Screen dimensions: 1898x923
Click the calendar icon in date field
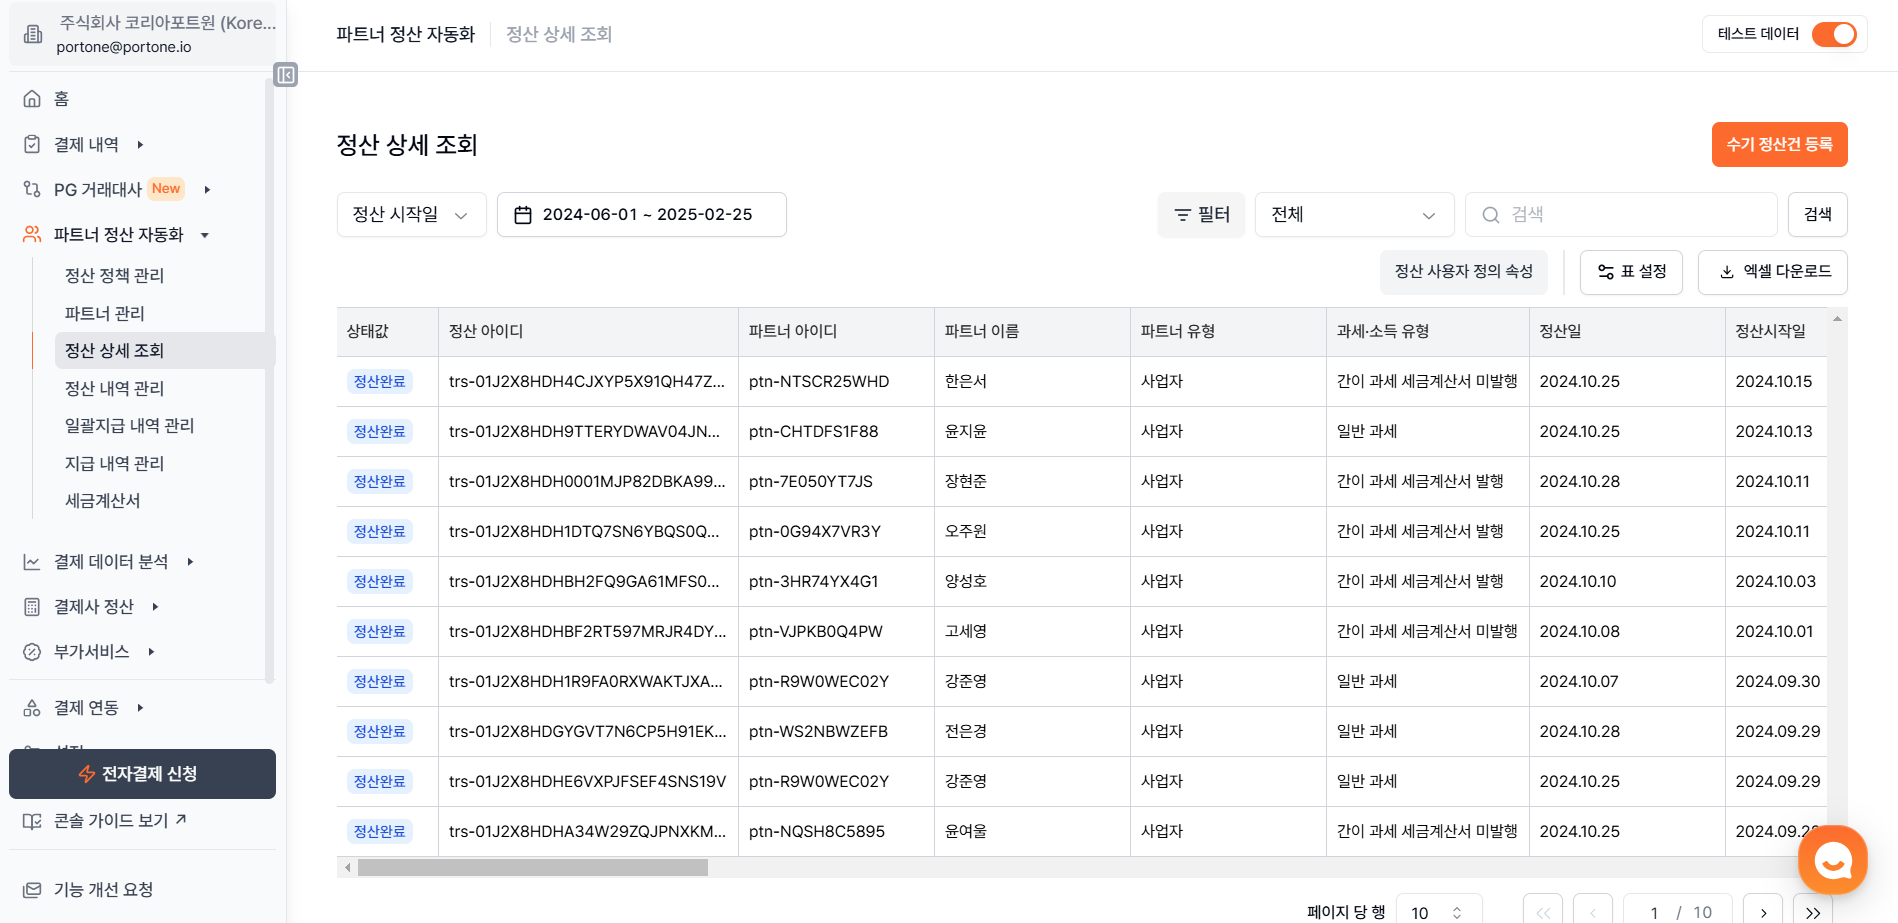point(523,215)
